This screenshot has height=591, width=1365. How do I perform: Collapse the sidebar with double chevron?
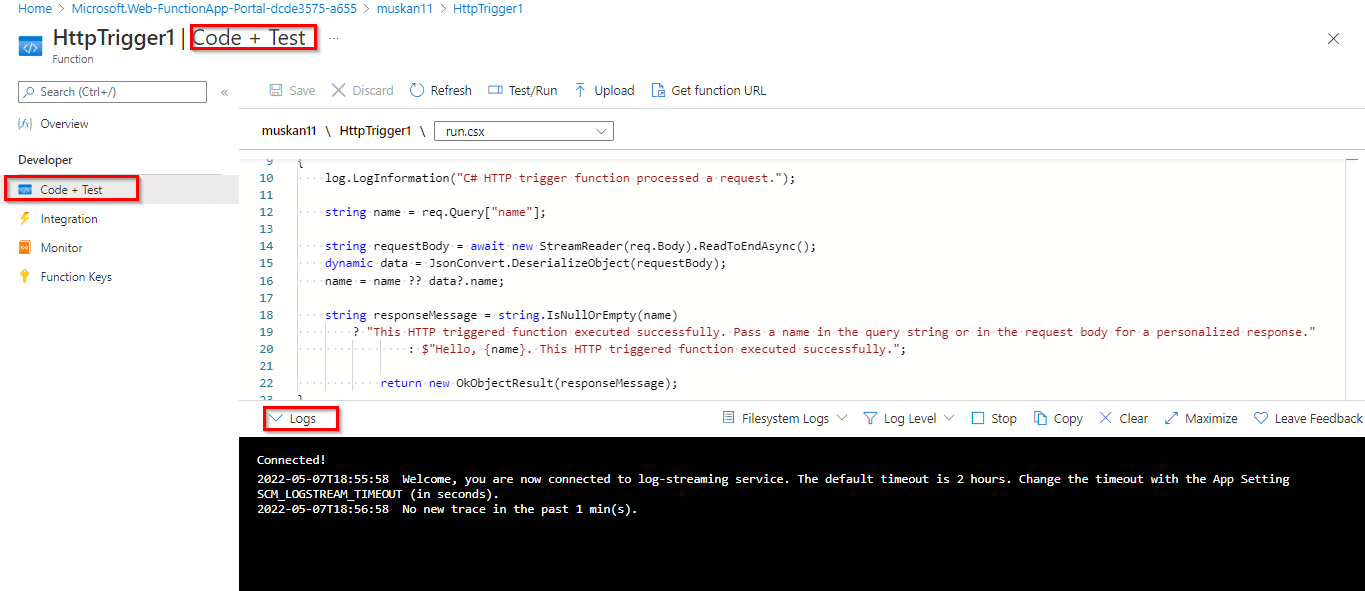[224, 92]
